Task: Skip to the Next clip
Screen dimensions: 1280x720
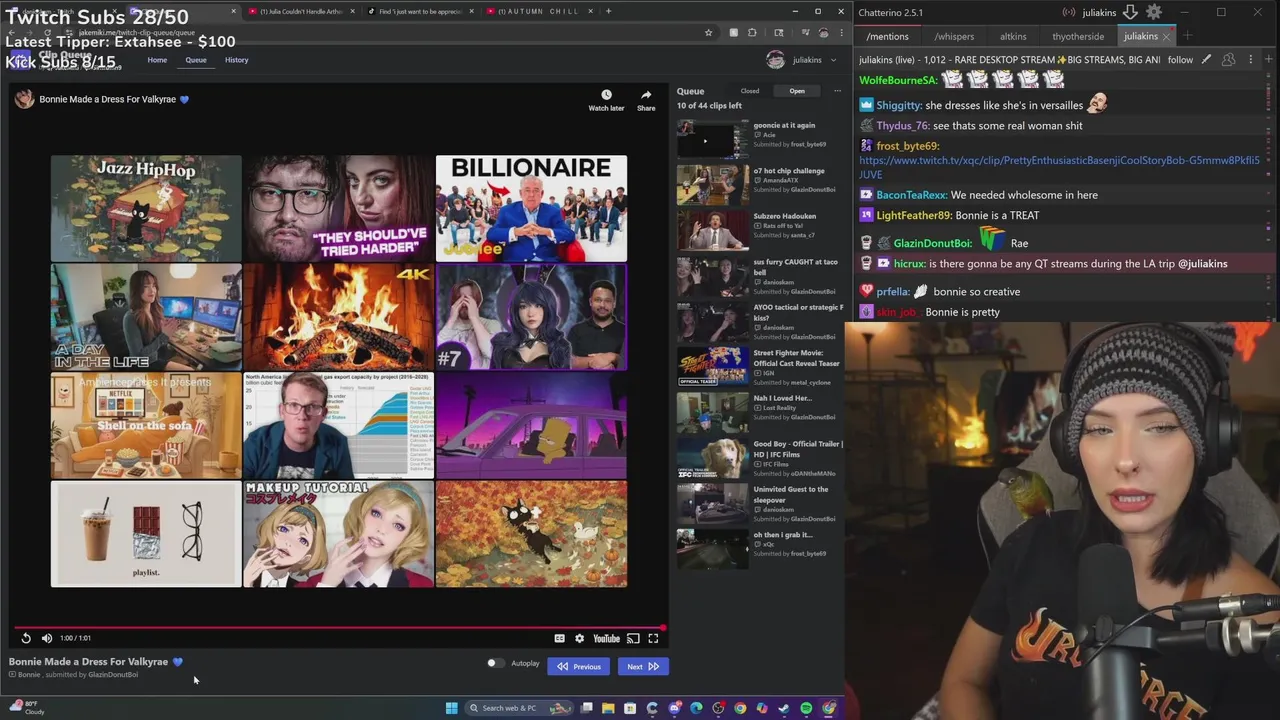Action: coord(643,666)
